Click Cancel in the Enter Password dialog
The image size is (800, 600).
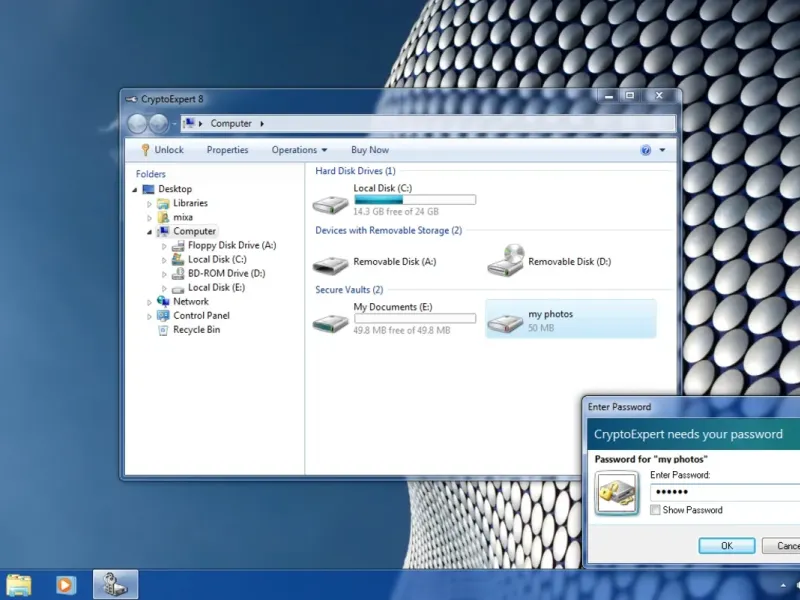coord(782,546)
